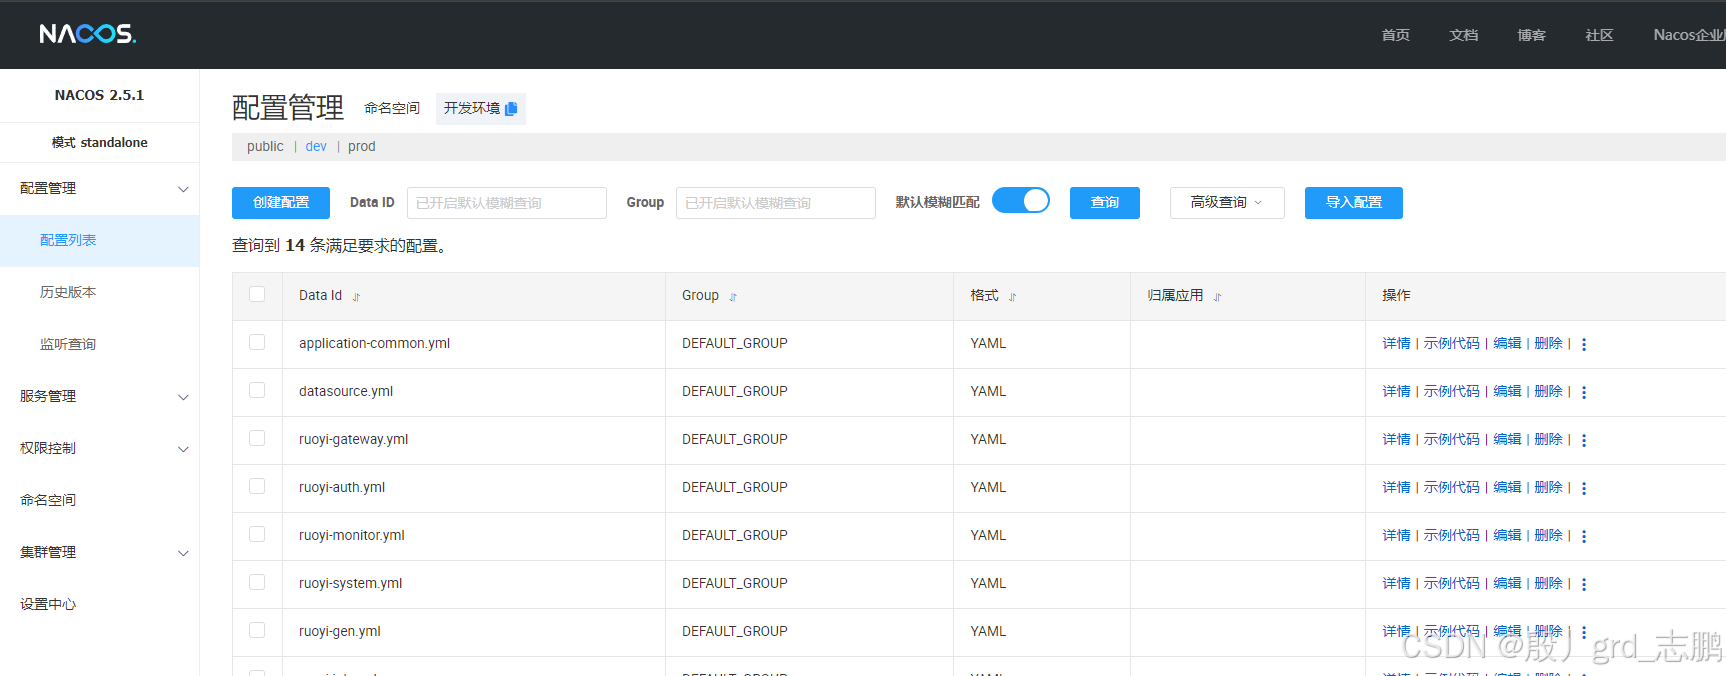
Task: Copy the namespace ID with the copy icon
Action: [511, 109]
